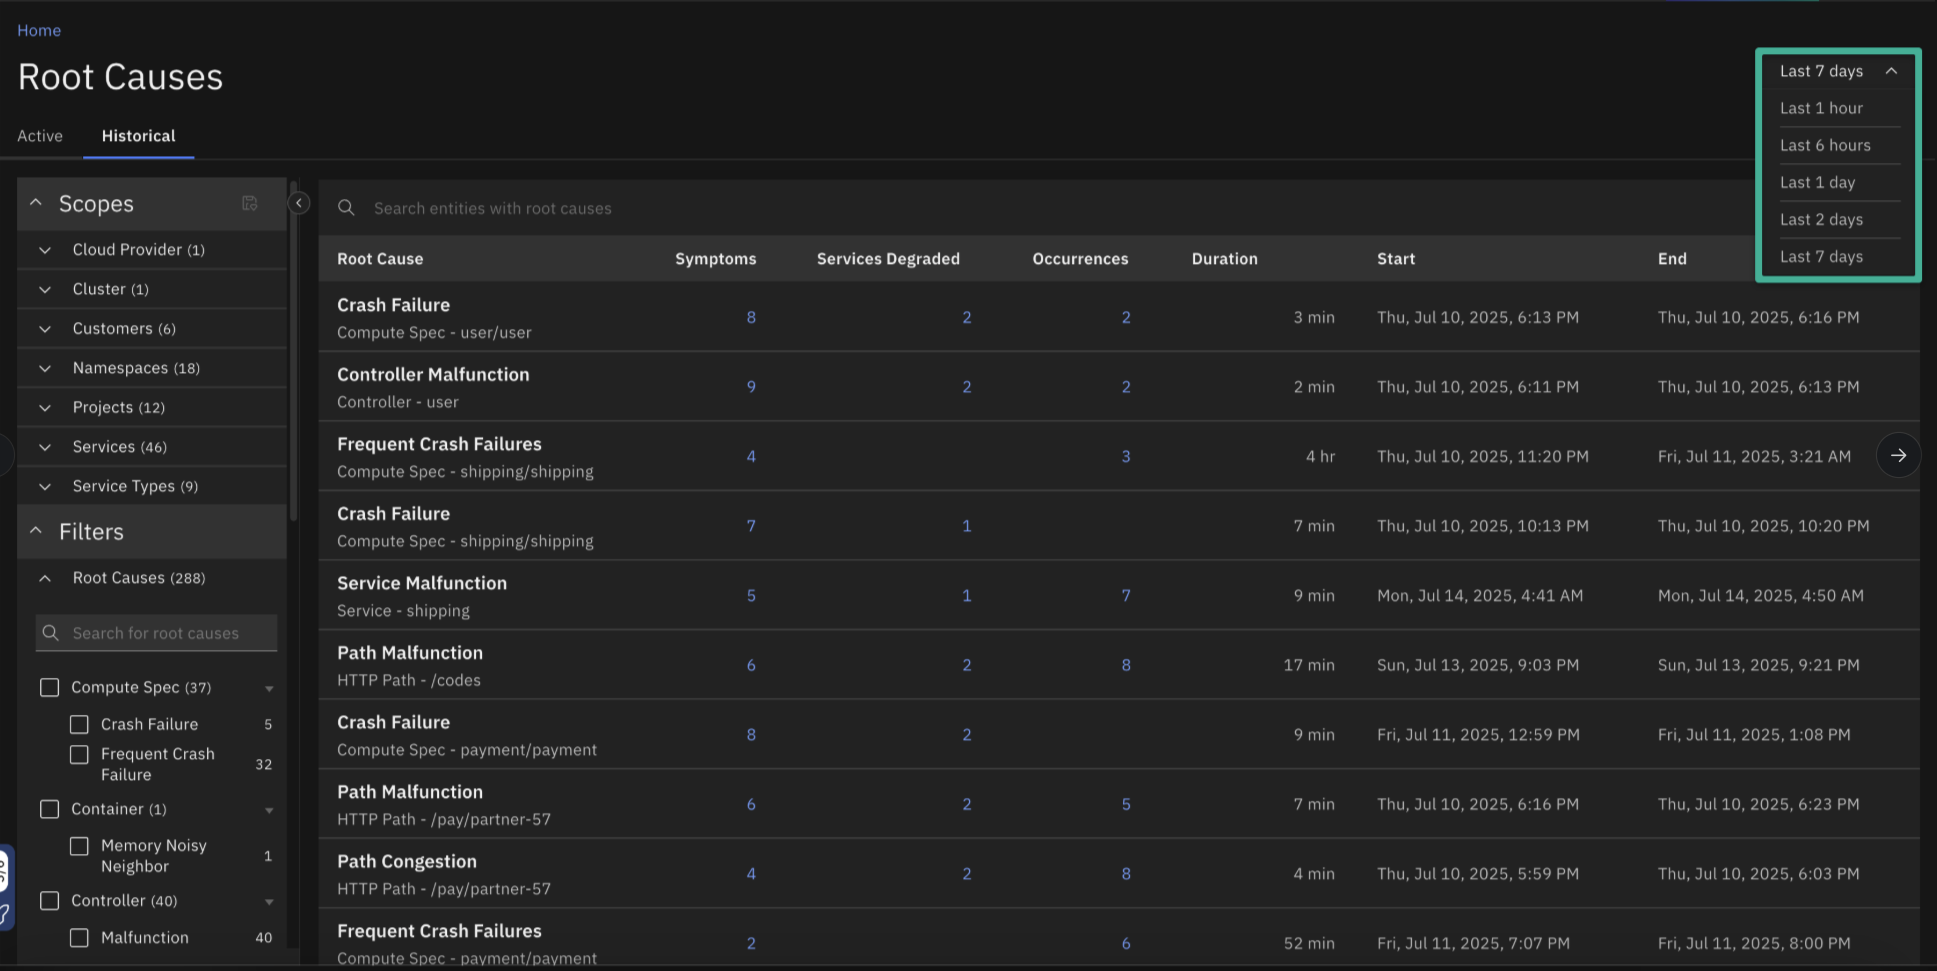Collapse Controller group with its caret
The image size is (1937, 971).
point(269,902)
